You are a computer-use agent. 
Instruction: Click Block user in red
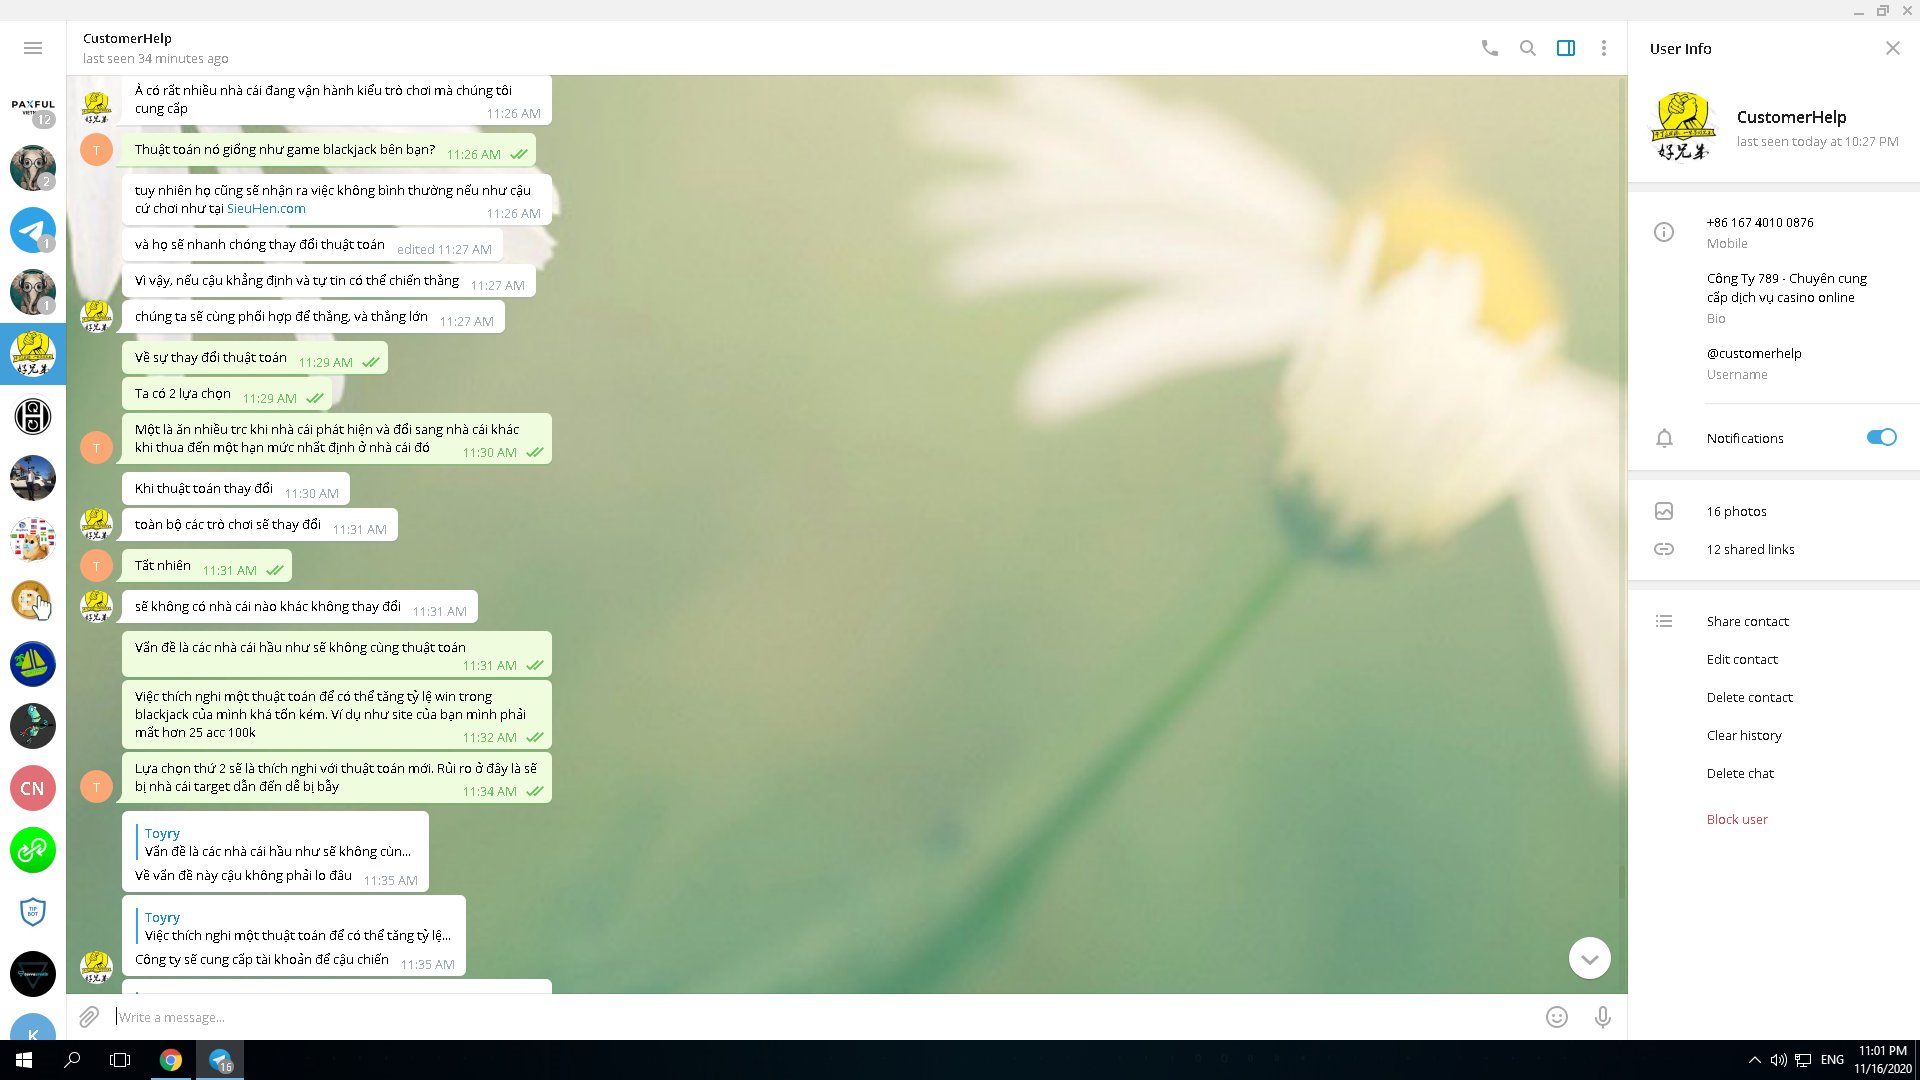1737,819
